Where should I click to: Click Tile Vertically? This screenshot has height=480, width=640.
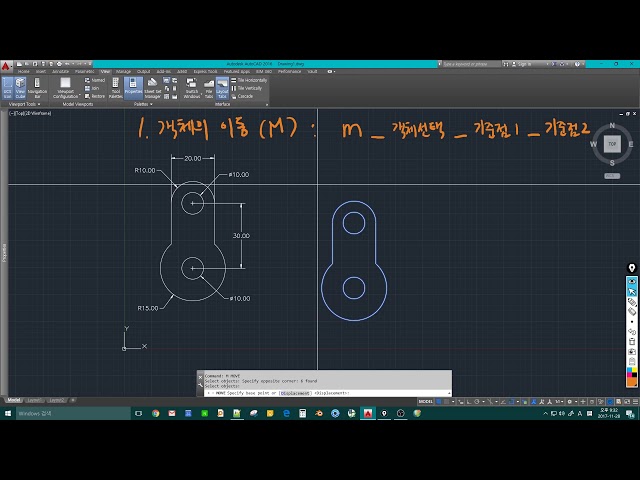(247, 88)
